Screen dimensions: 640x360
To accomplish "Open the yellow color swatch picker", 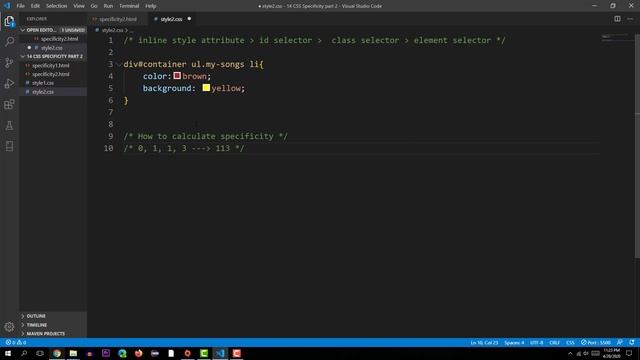I will pyautogui.click(x=206, y=88).
